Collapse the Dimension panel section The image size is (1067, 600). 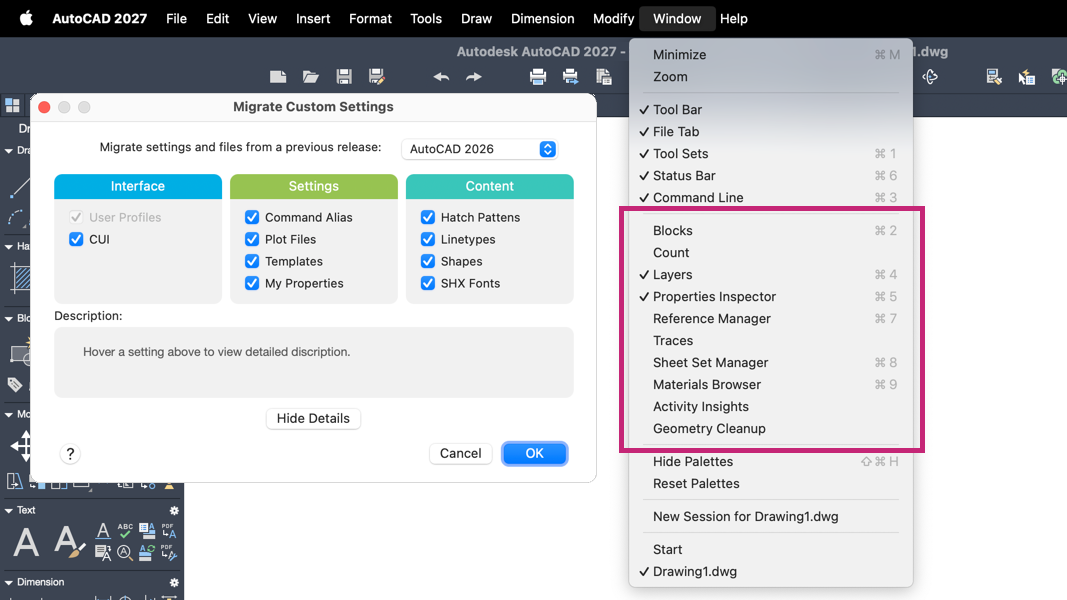tap(9, 582)
